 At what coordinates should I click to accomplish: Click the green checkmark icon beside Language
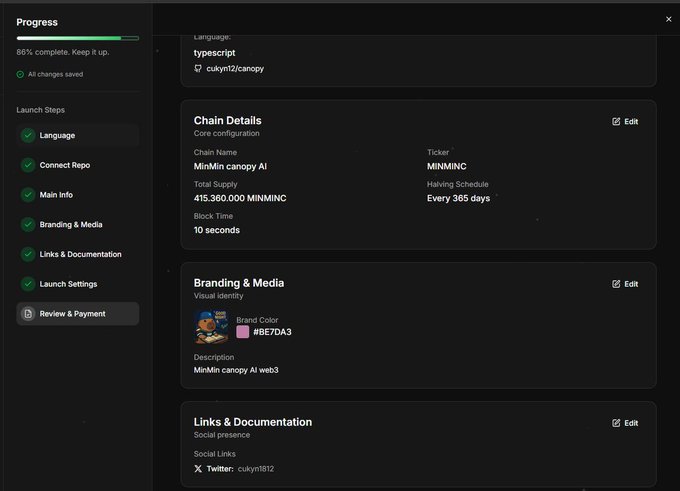click(x=28, y=135)
